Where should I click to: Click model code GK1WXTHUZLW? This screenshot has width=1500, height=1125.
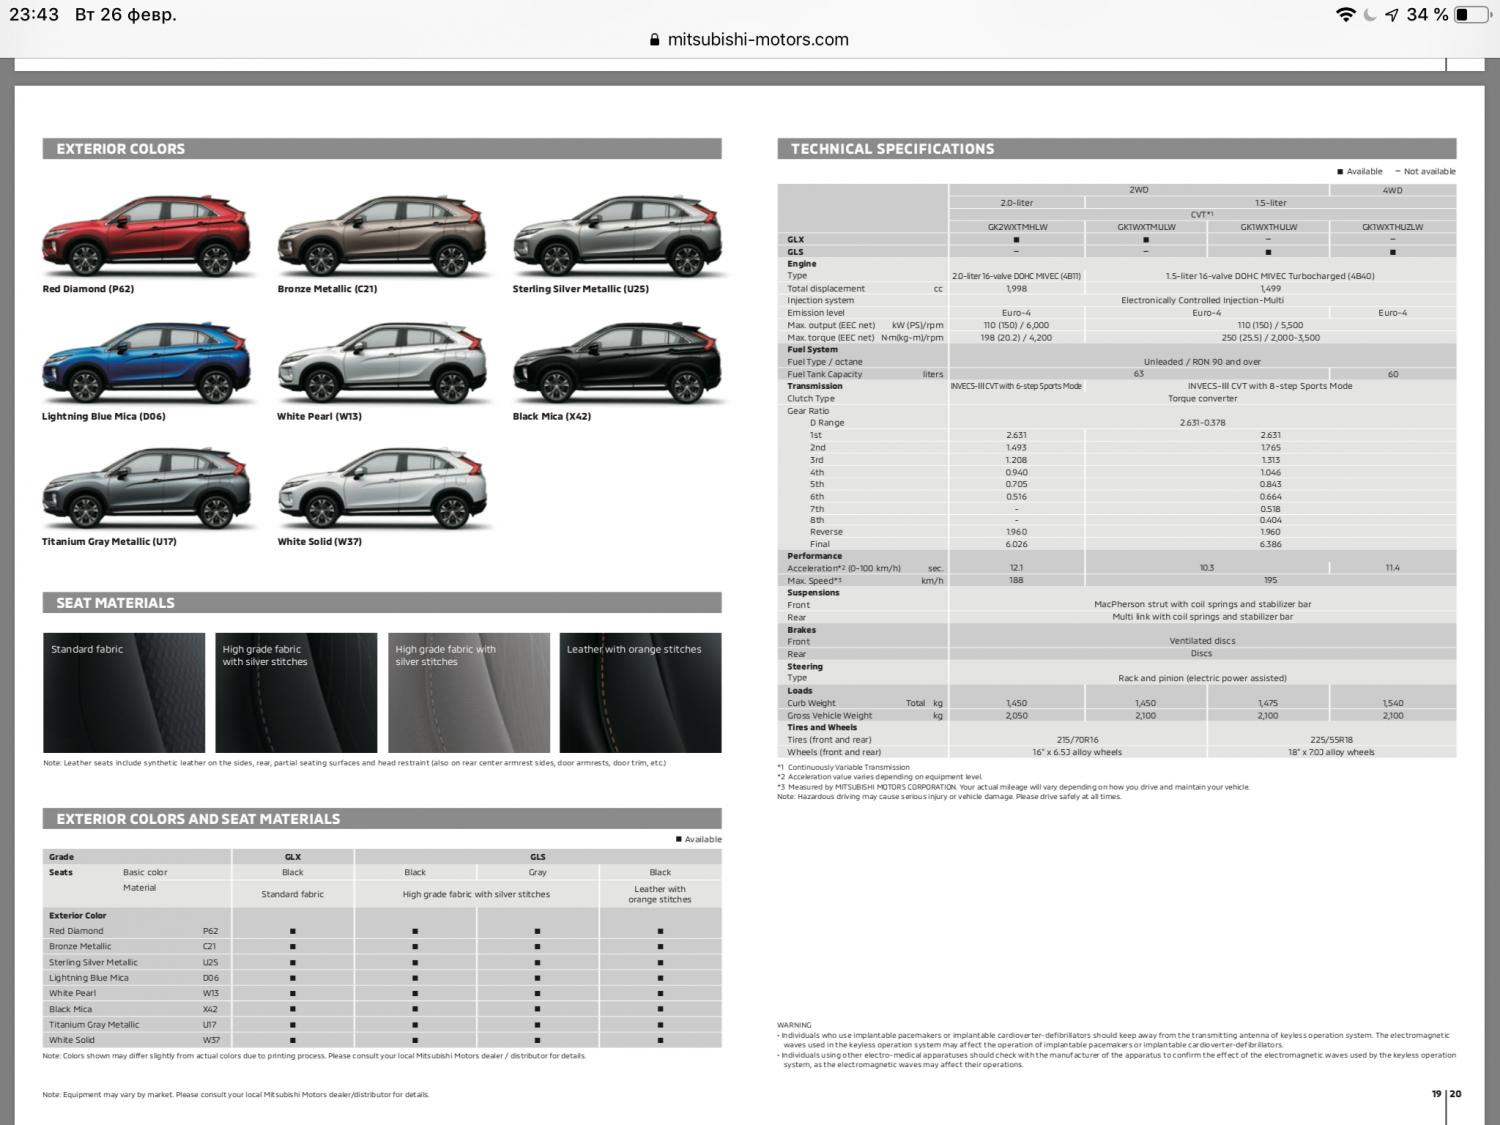(x=1392, y=227)
